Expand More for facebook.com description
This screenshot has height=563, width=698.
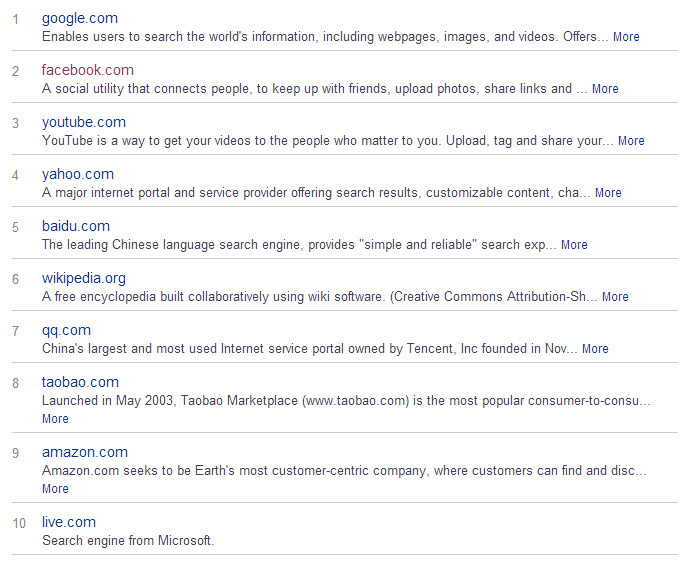605,89
